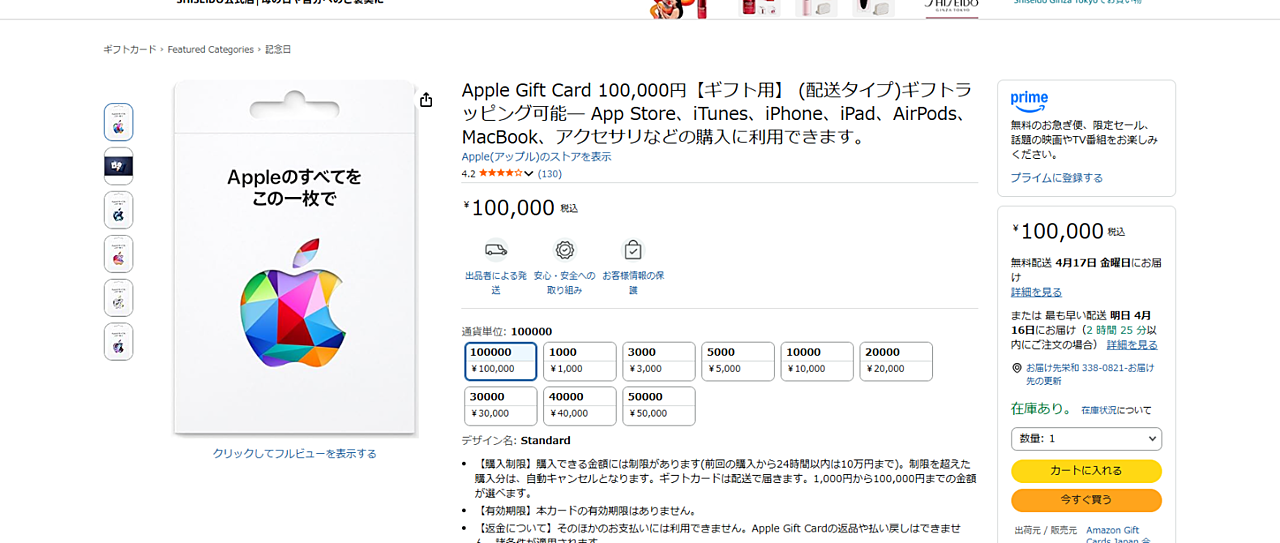1280x543 pixels.
Task: Select the fifth product thumbnail
Action: (x=118, y=298)
